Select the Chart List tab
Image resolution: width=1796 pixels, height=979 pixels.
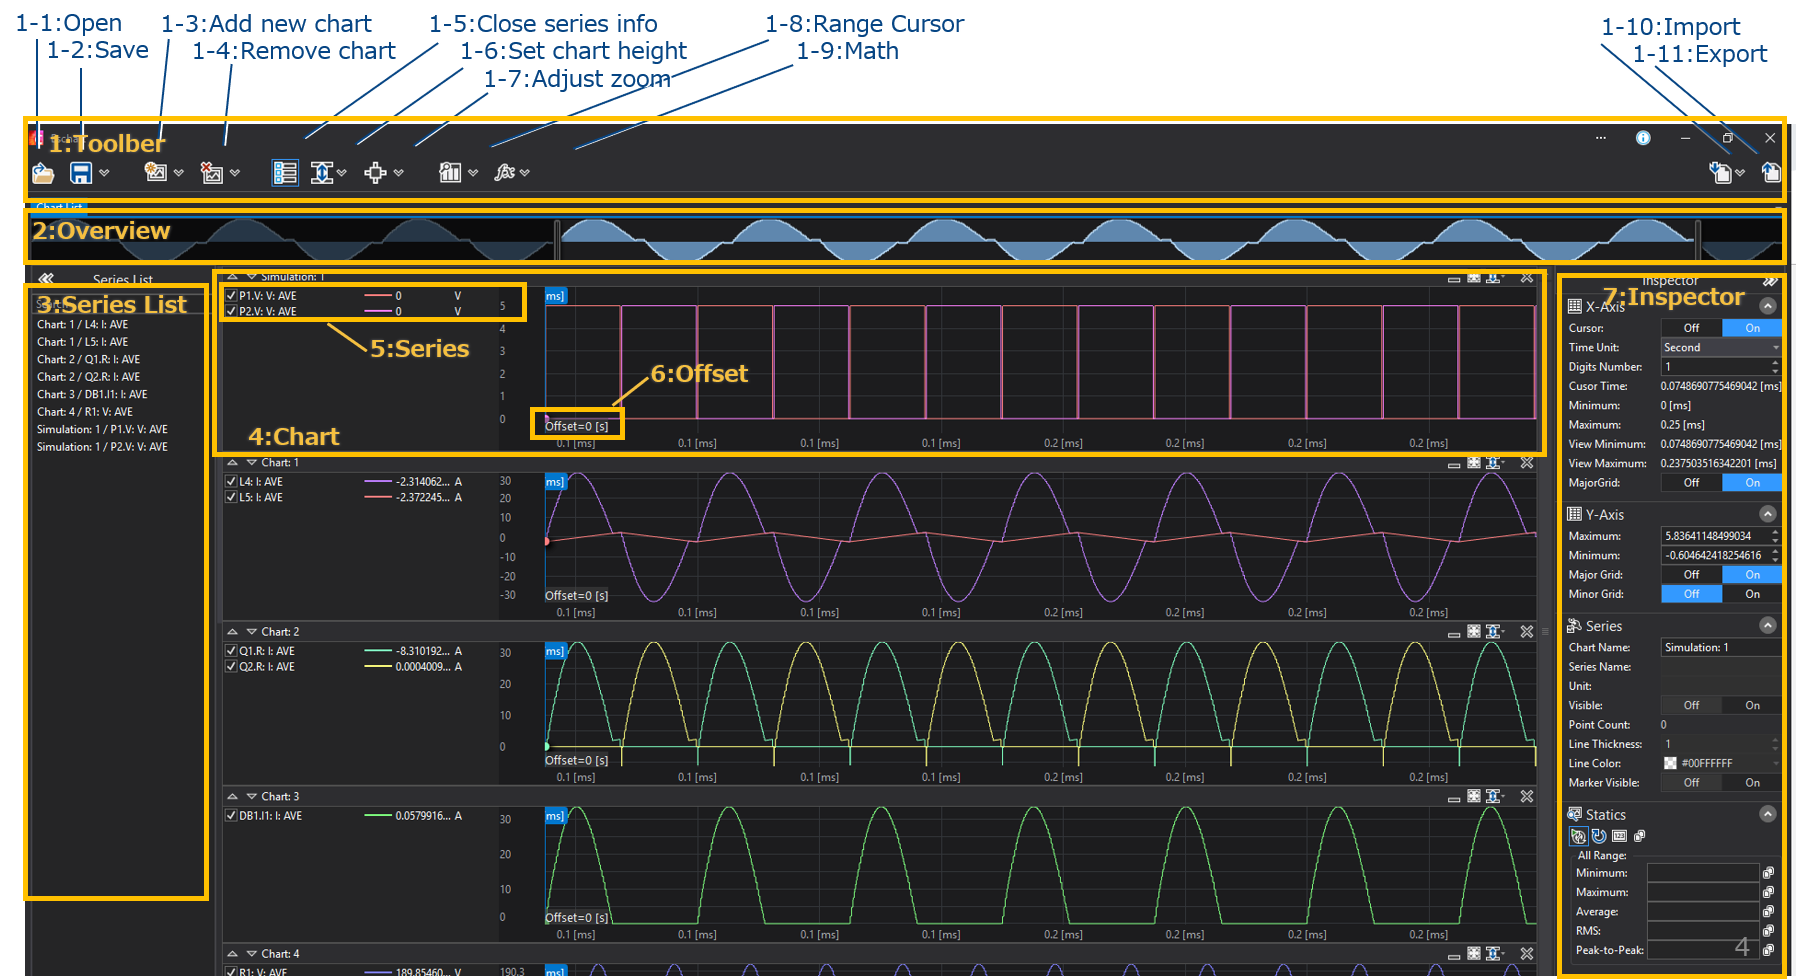point(59,207)
